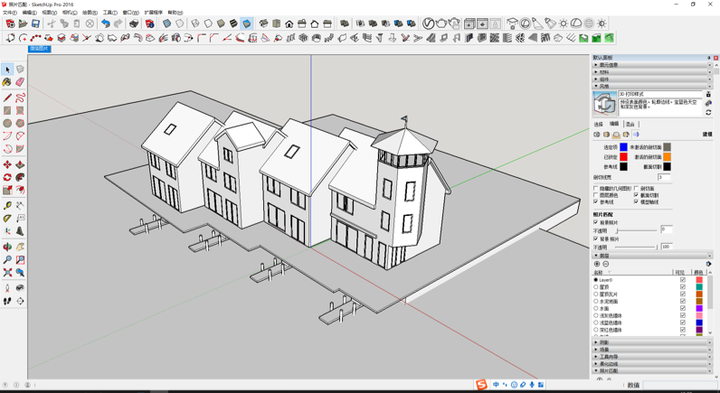Expand the 图元信息 panel
This screenshot has height=393, width=720.
pos(652,65)
